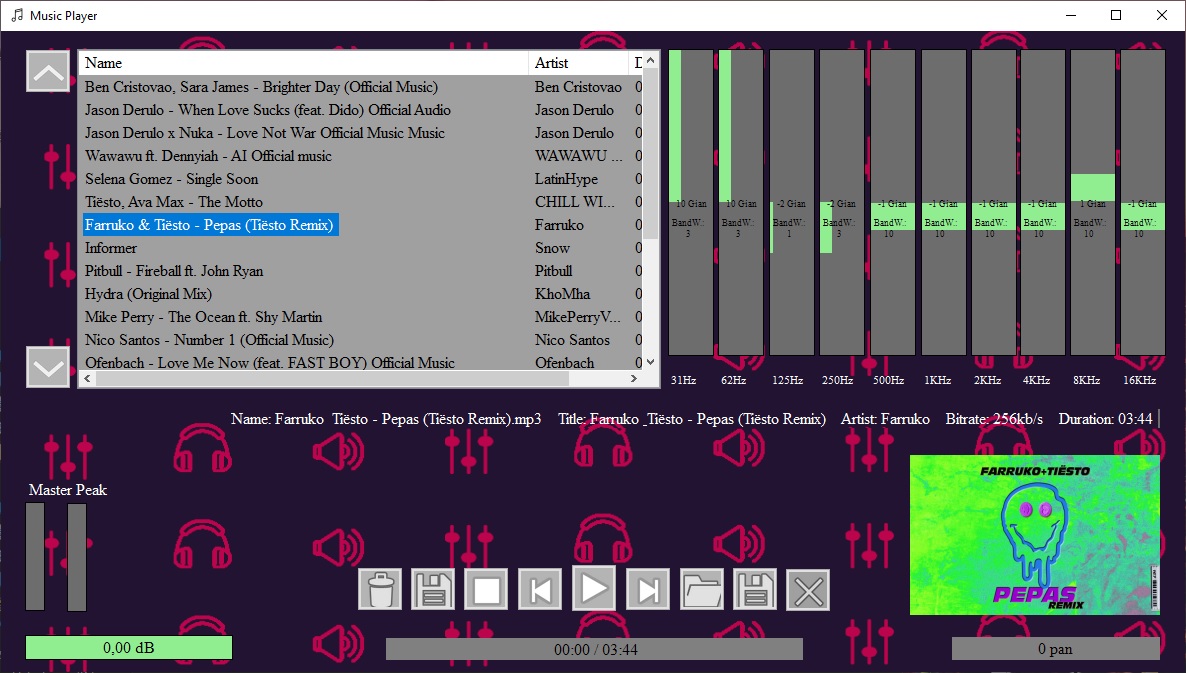Select Hydra (Original Mix) track
This screenshot has height=673, width=1186.
tap(148, 294)
